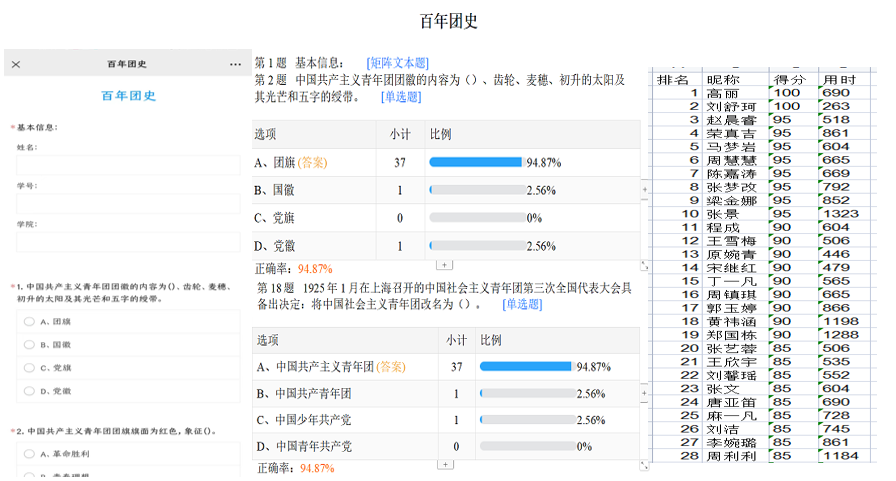
Task: Click the 小计 column header in question 2 table
Action: [x=400, y=134]
